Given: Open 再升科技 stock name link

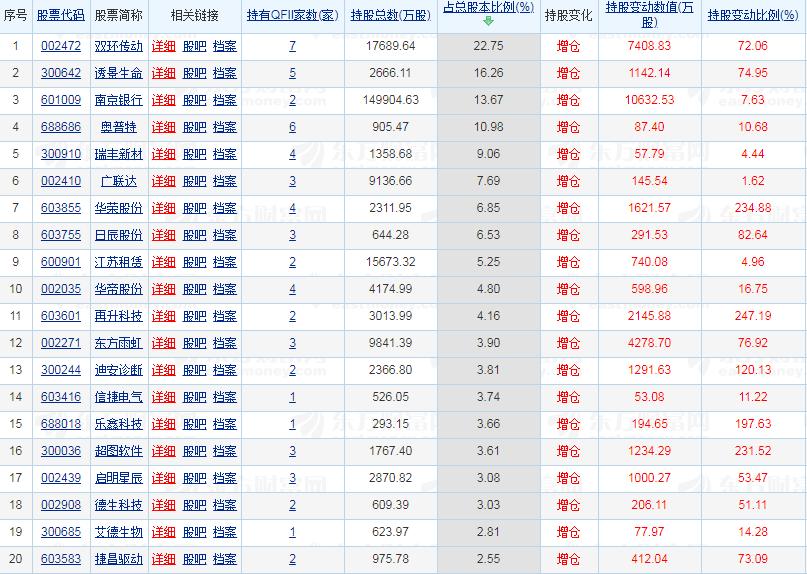Looking at the screenshot, I should click(x=118, y=316).
